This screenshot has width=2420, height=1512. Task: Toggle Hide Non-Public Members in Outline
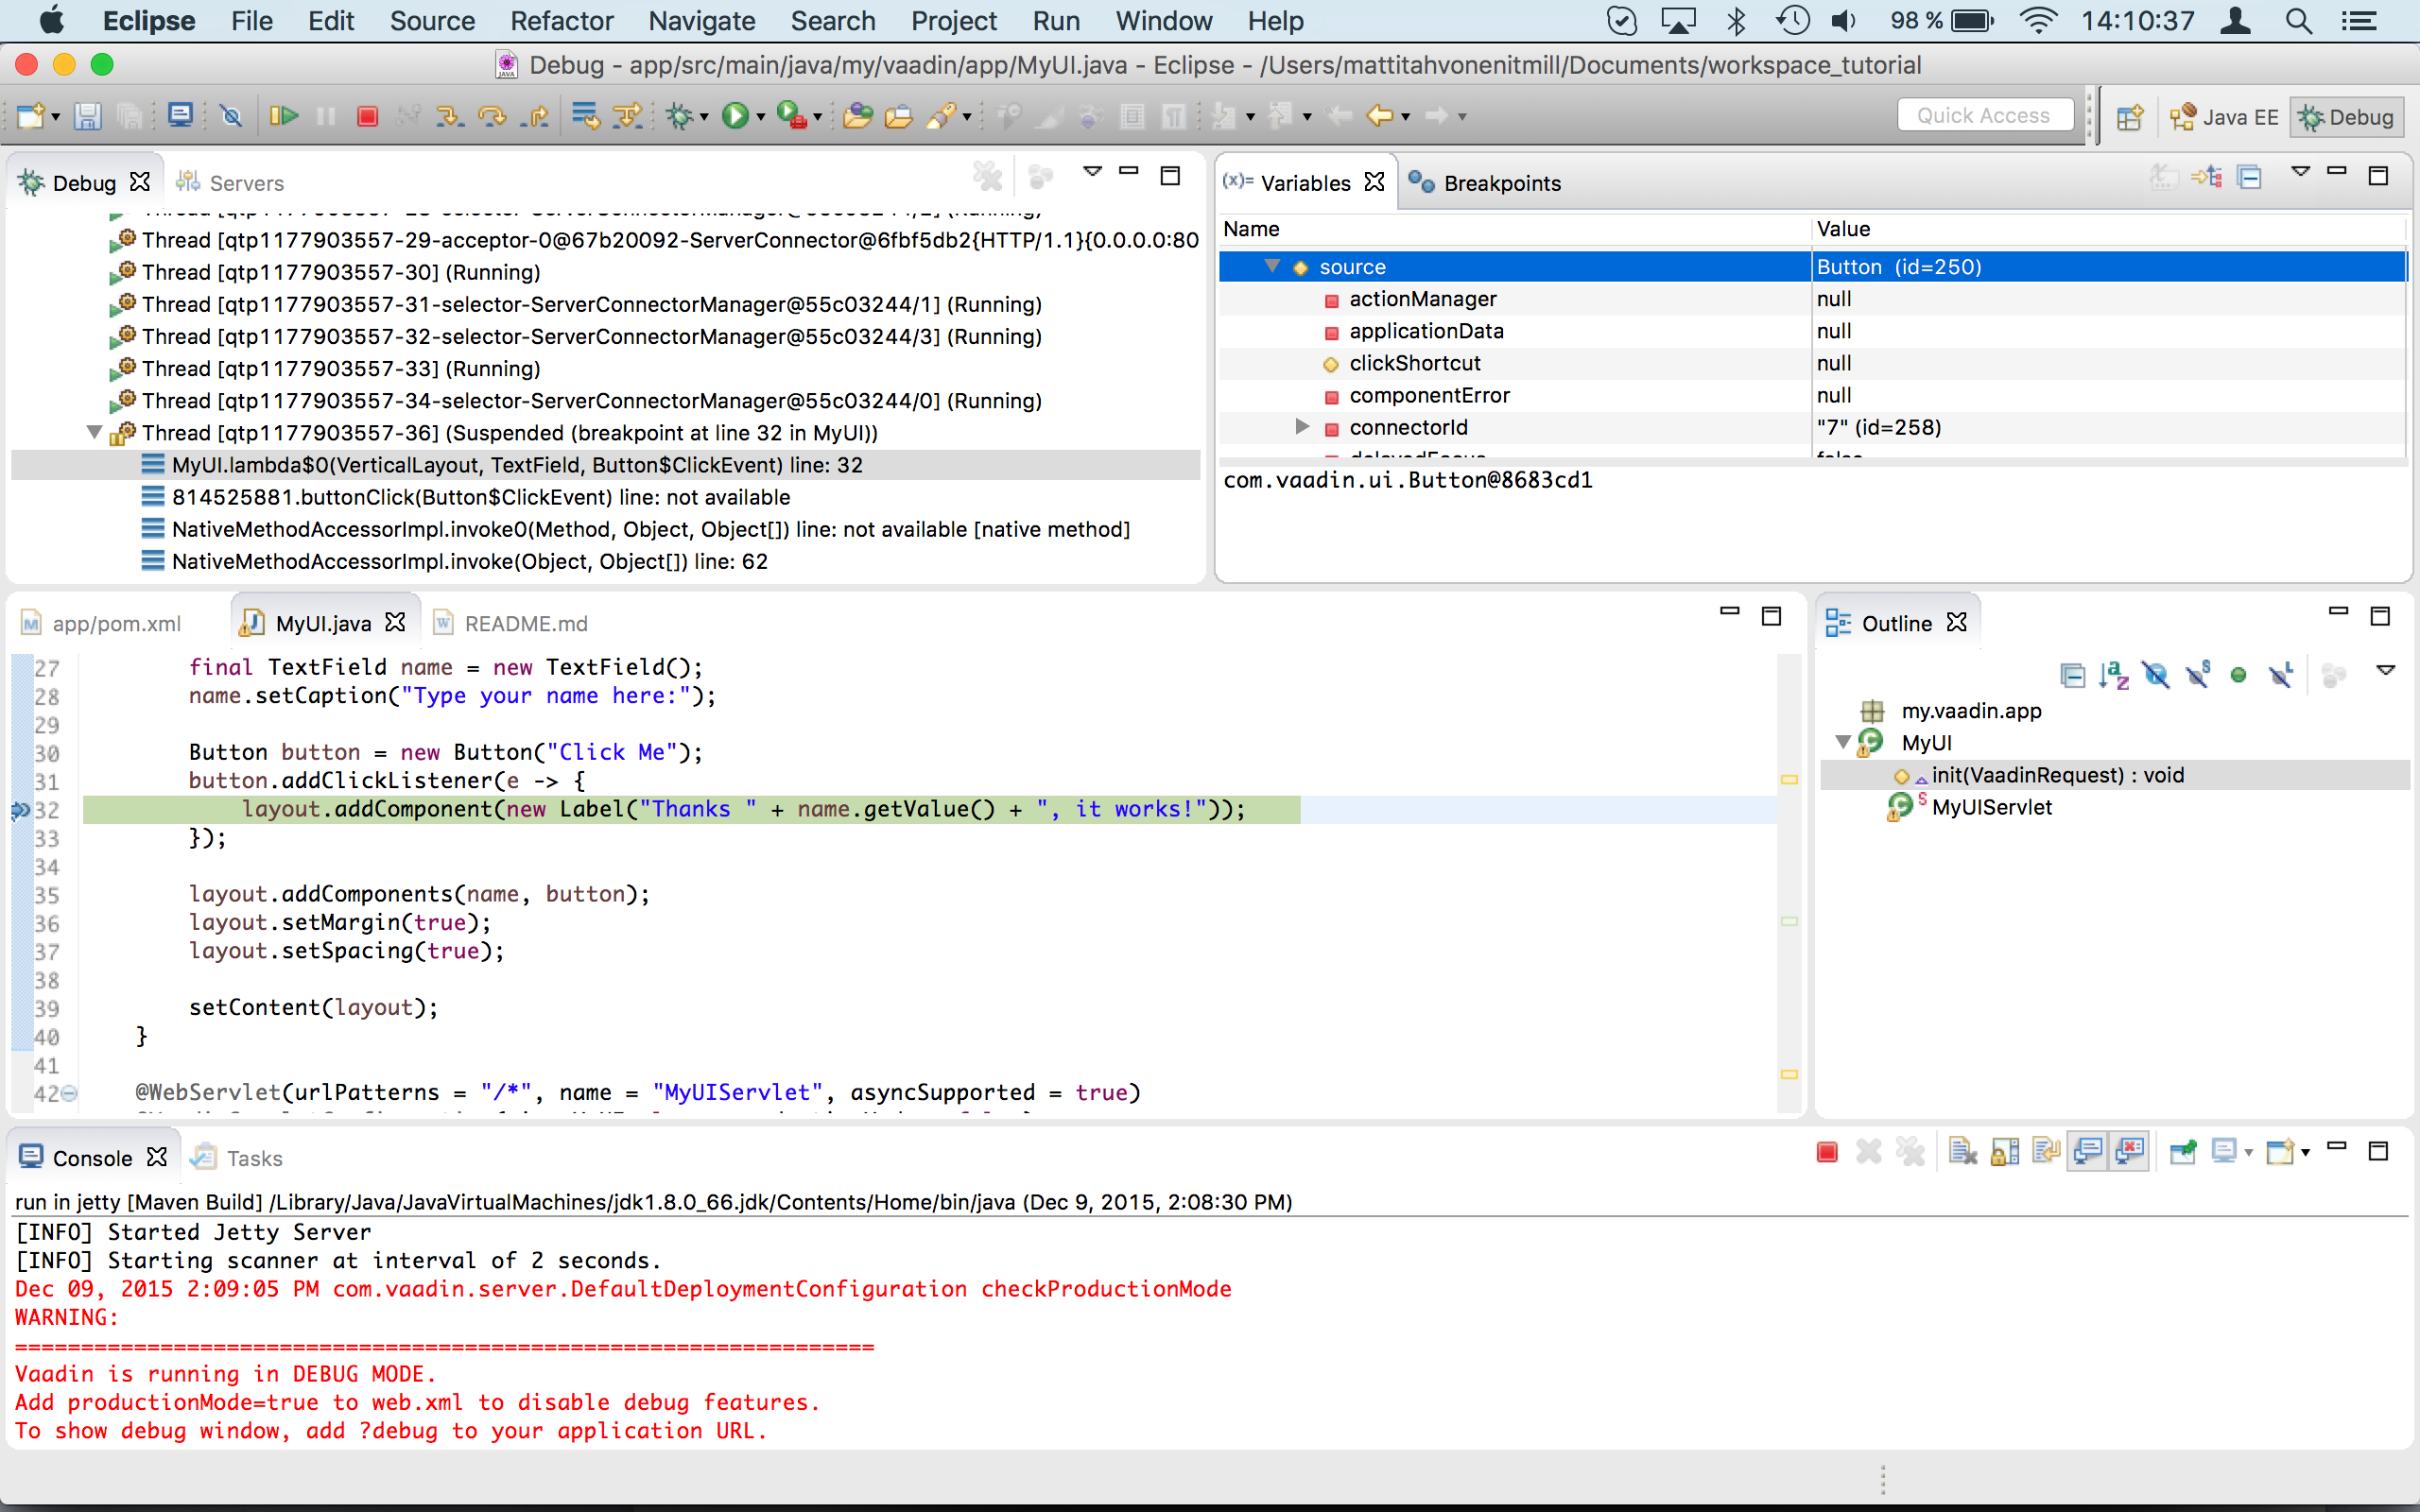click(x=2239, y=675)
